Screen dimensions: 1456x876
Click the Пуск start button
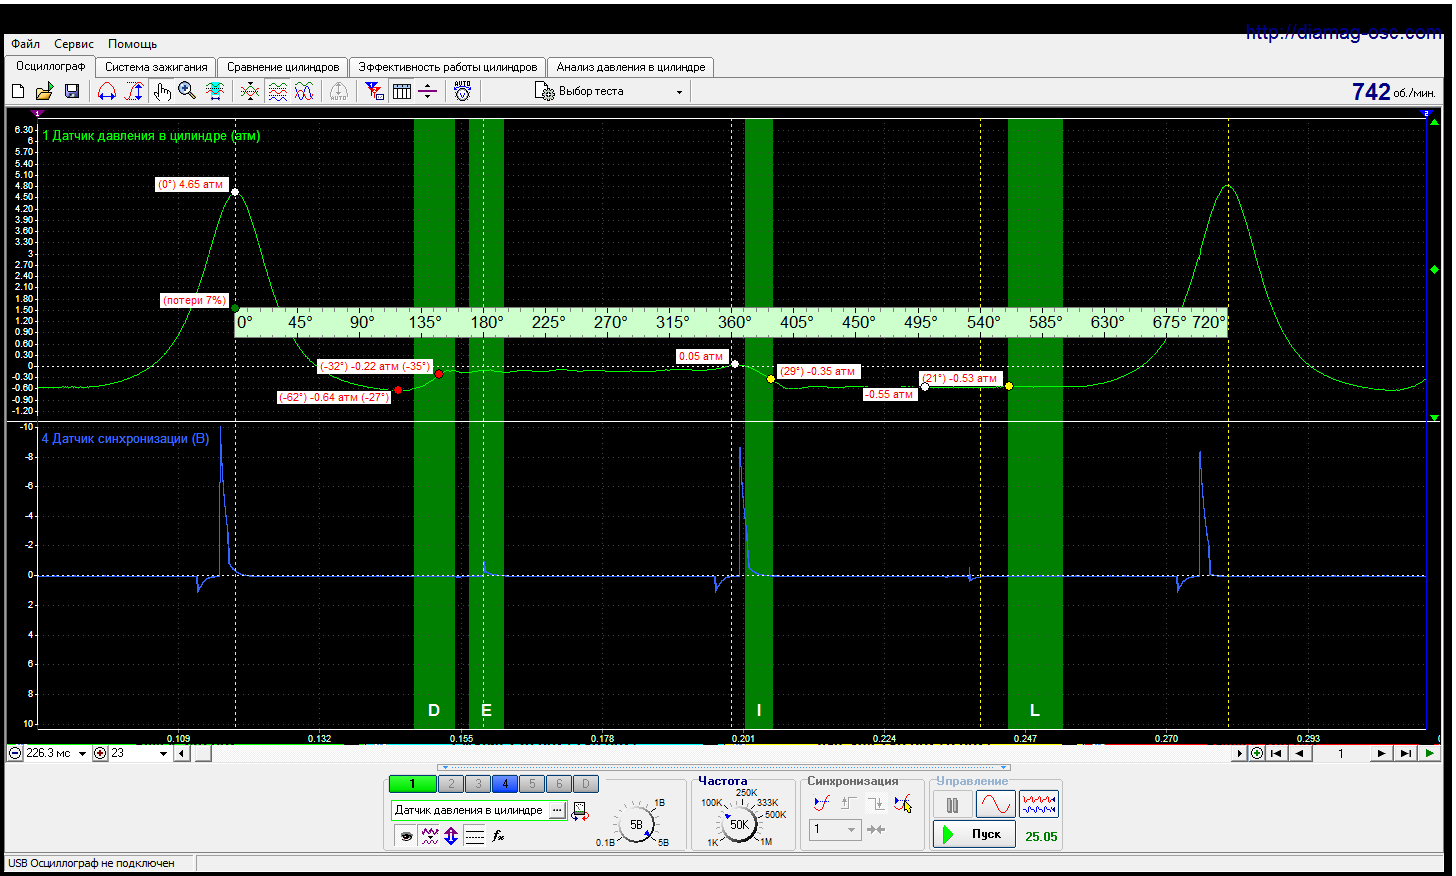pyautogui.click(x=974, y=834)
